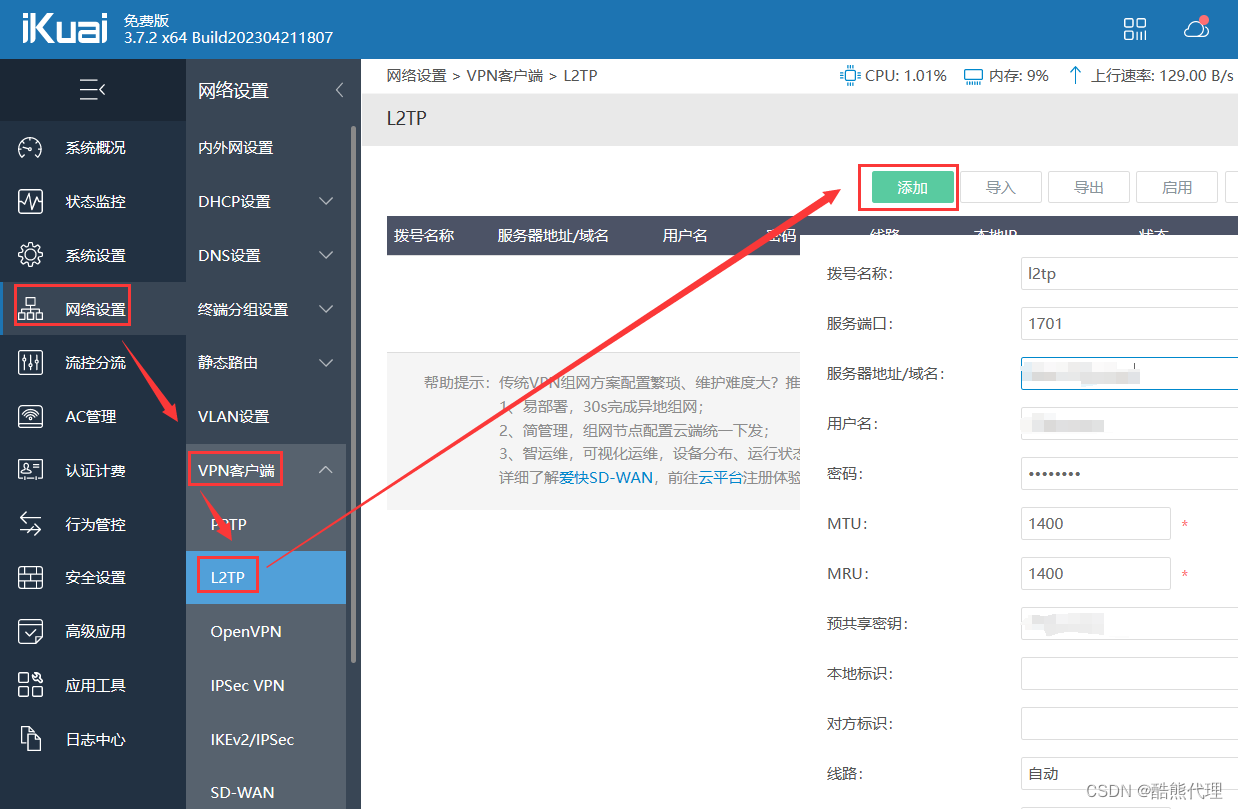Open 系统设置 gear icon
Image resolution: width=1238 pixels, height=809 pixels.
click(31, 255)
